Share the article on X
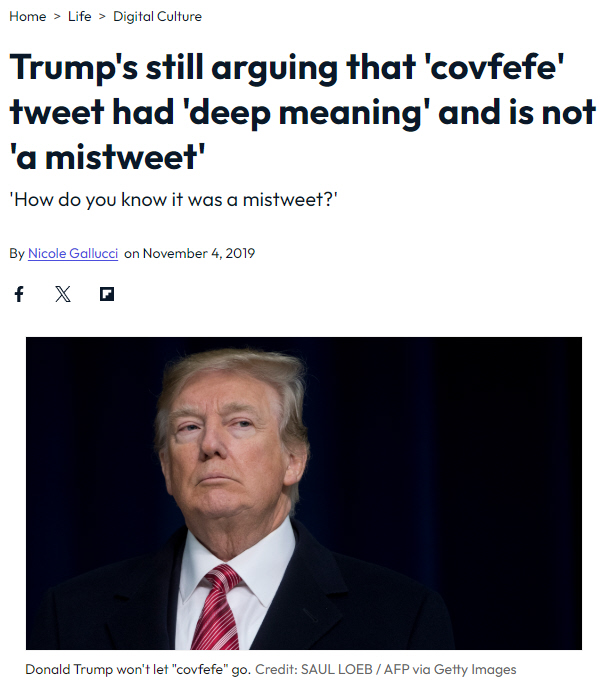 click(63, 294)
